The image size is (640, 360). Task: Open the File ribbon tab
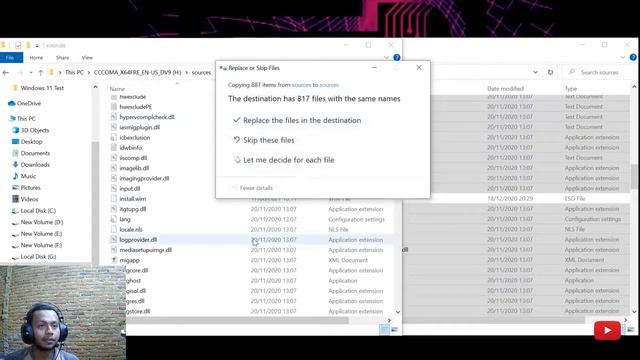(10, 58)
